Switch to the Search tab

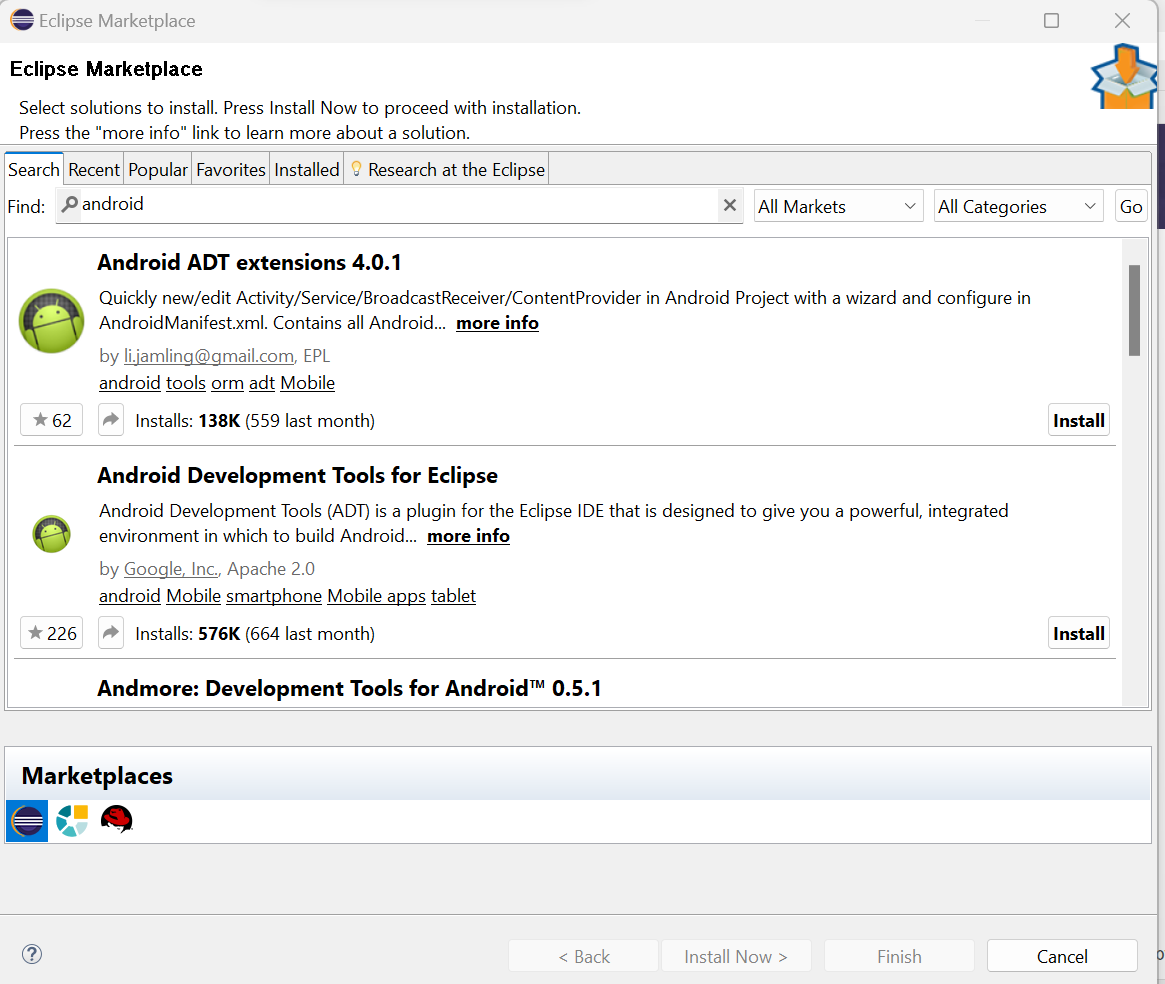33,169
